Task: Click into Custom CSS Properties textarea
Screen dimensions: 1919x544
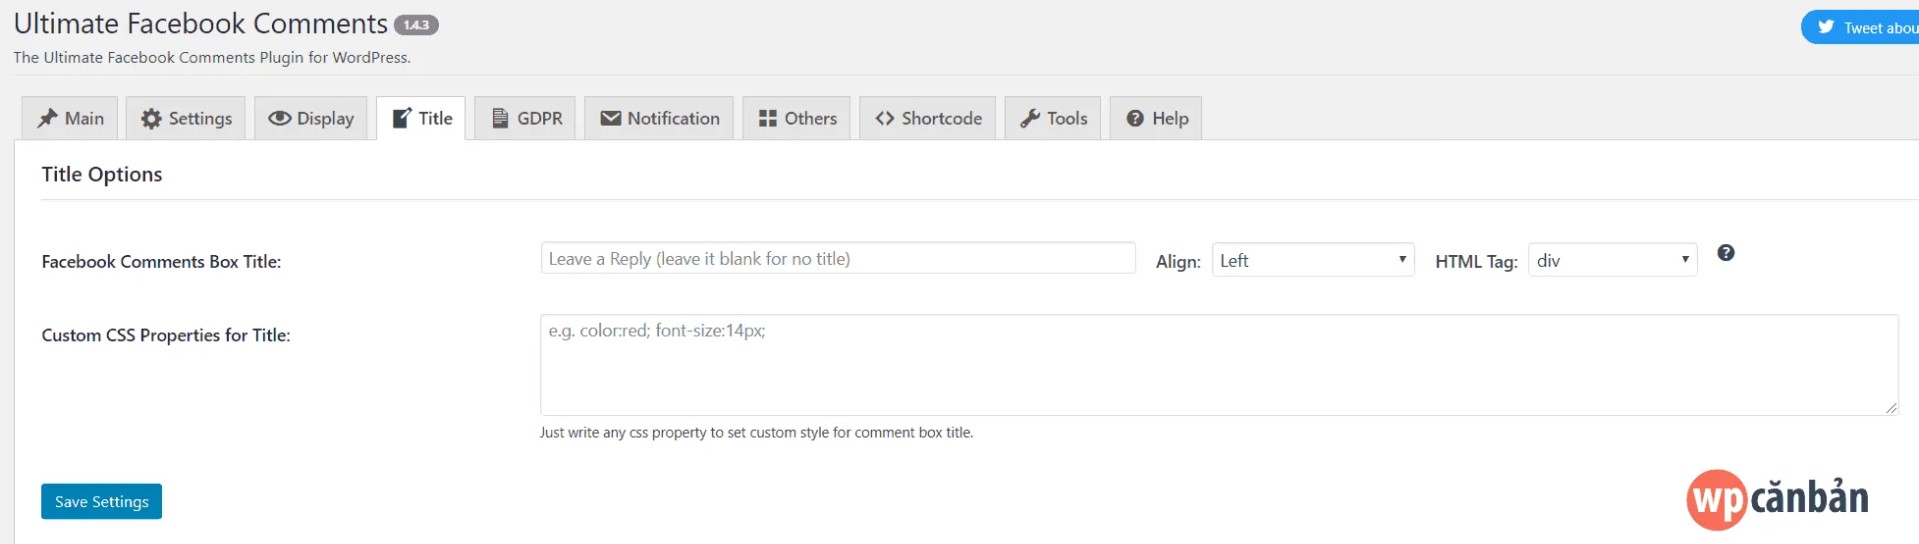Action: tap(1218, 365)
